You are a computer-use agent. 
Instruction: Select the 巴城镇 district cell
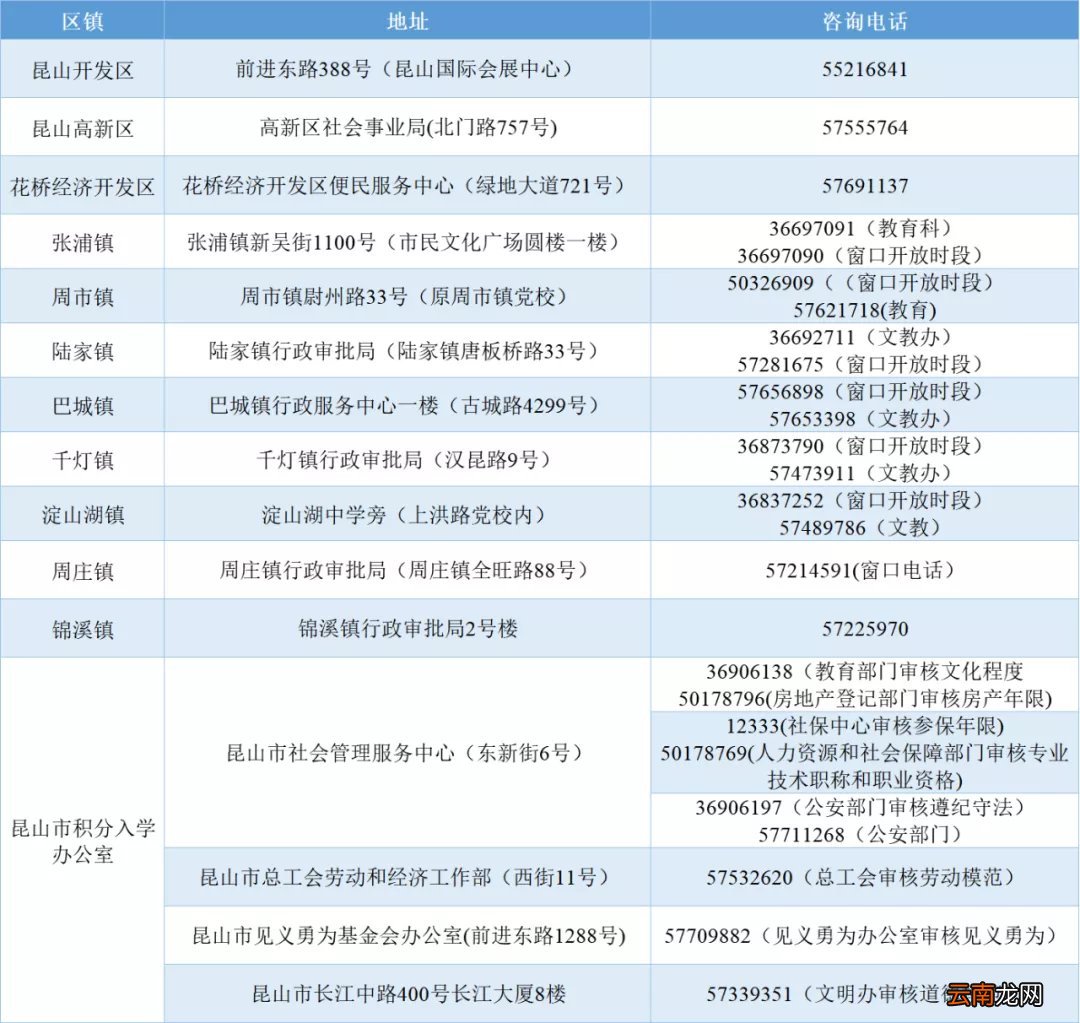[83, 406]
